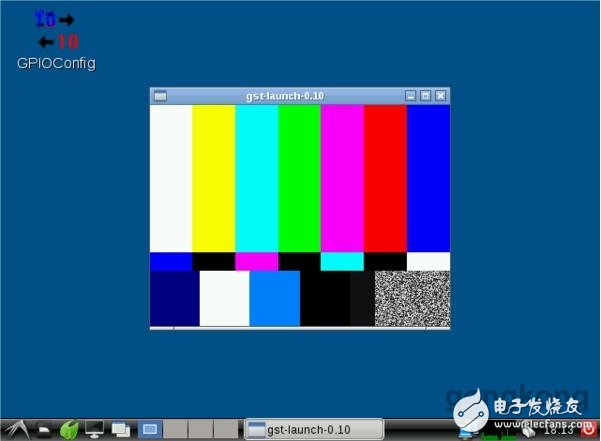Minimize the gst-launch-0.10 window
The width and height of the screenshot is (601, 441).
(x=411, y=96)
